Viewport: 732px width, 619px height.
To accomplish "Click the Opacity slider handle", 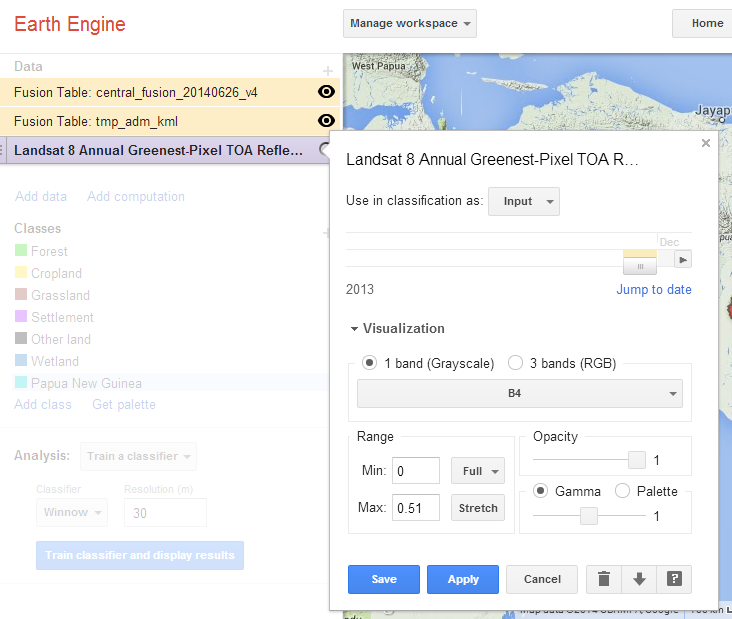I will point(637,460).
